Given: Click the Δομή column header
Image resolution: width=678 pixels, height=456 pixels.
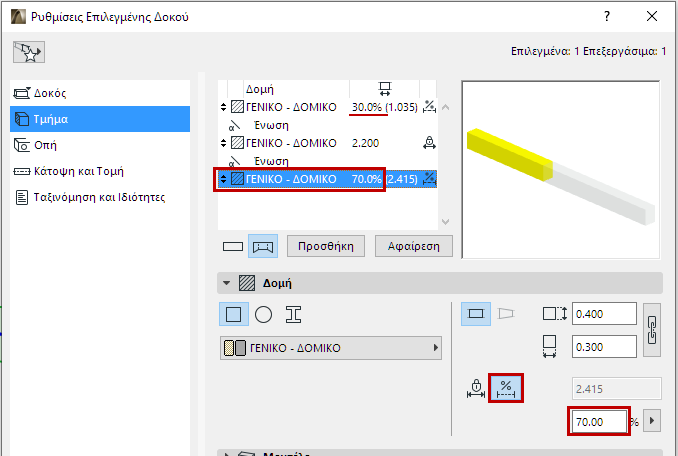Looking at the screenshot, I should coord(259,89).
